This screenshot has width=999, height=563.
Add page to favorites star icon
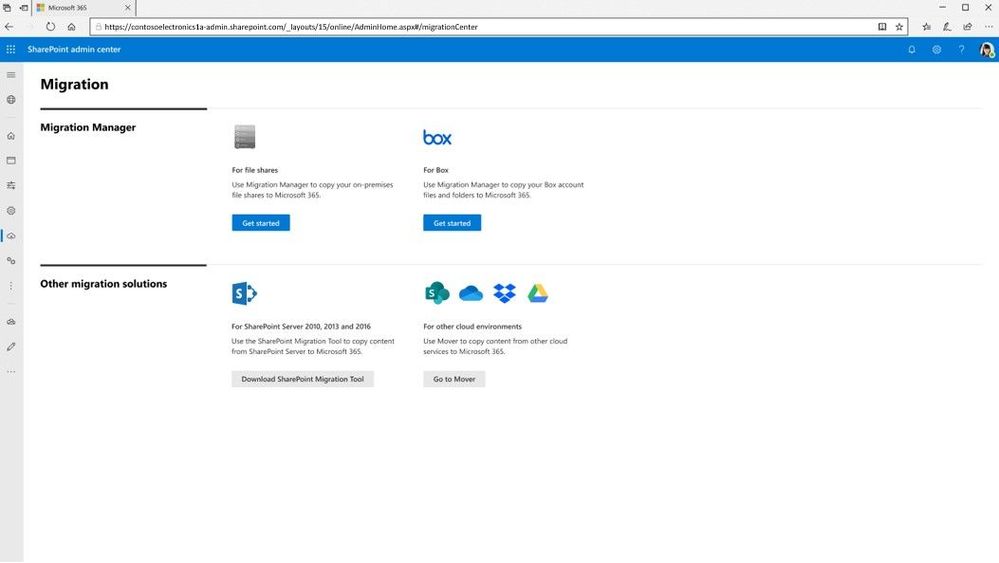(x=899, y=27)
